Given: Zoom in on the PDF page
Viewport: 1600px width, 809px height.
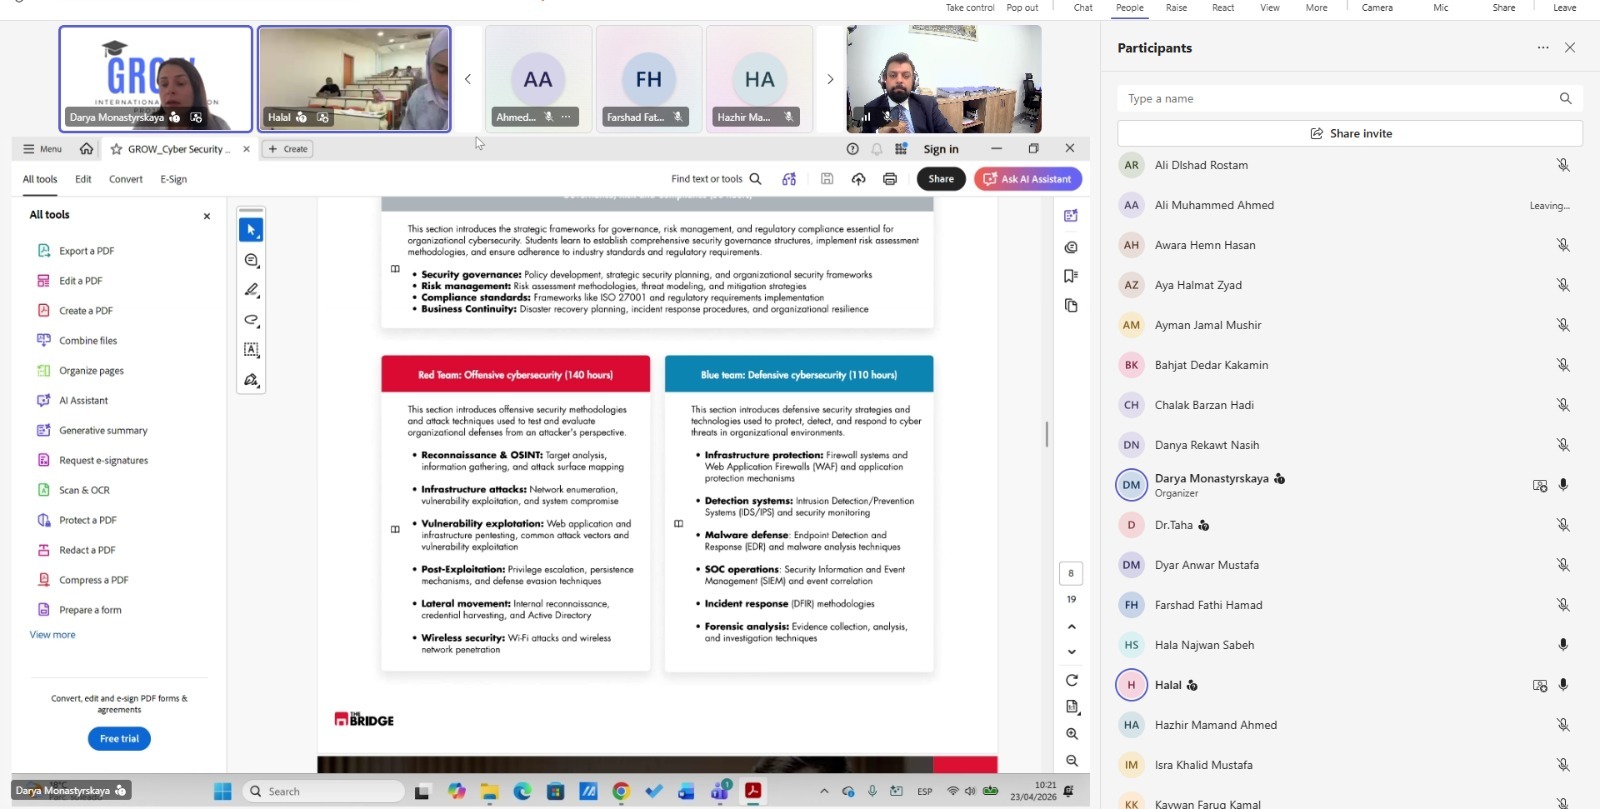Looking at the screenshot, I should [x=1071, y=734].
